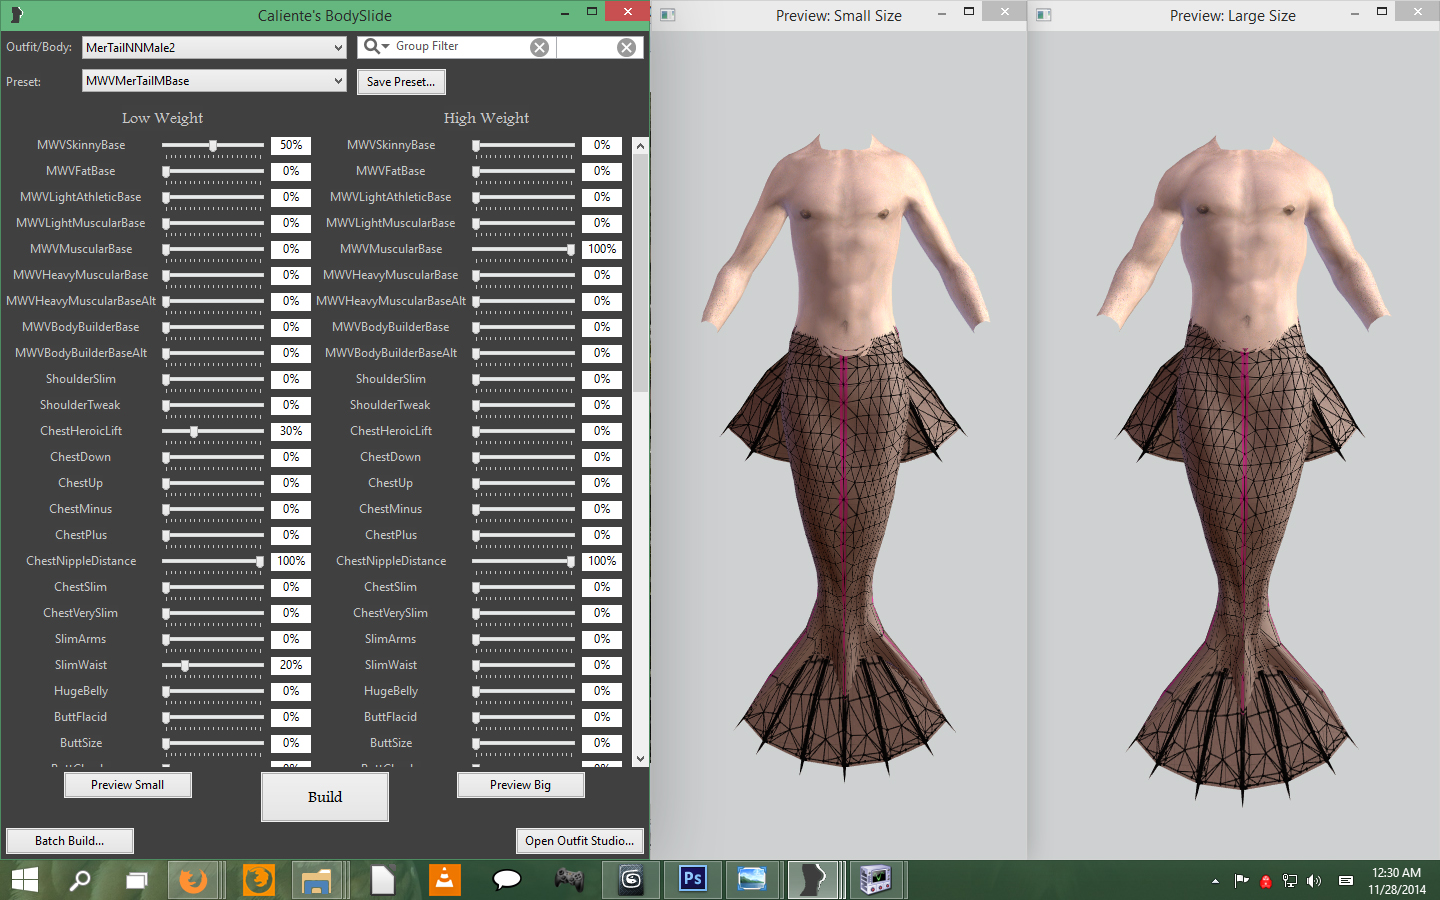The image size is (1440, 900).
Task: Open File Explorer from the taskbar
Action: click(x=316, y=880)
